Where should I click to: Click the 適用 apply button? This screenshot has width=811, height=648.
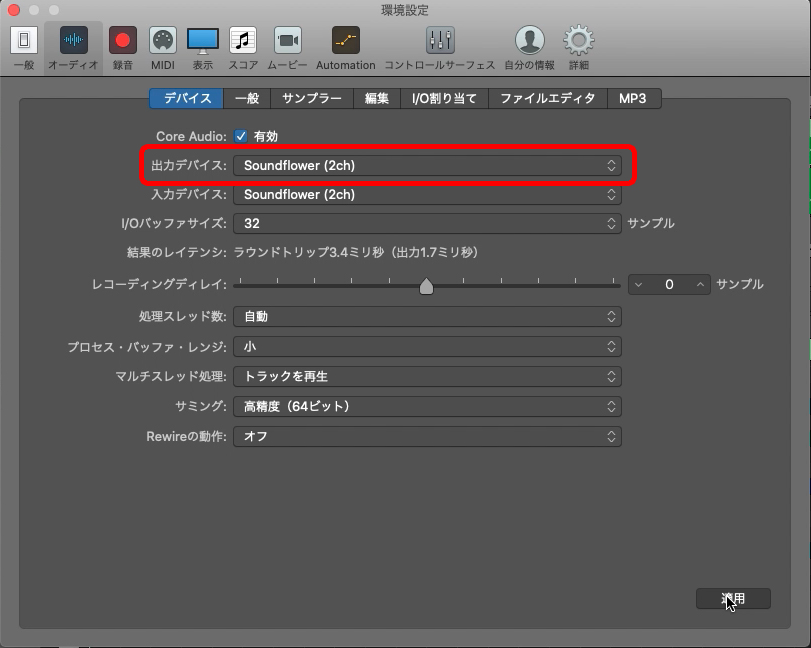(733, 598)
